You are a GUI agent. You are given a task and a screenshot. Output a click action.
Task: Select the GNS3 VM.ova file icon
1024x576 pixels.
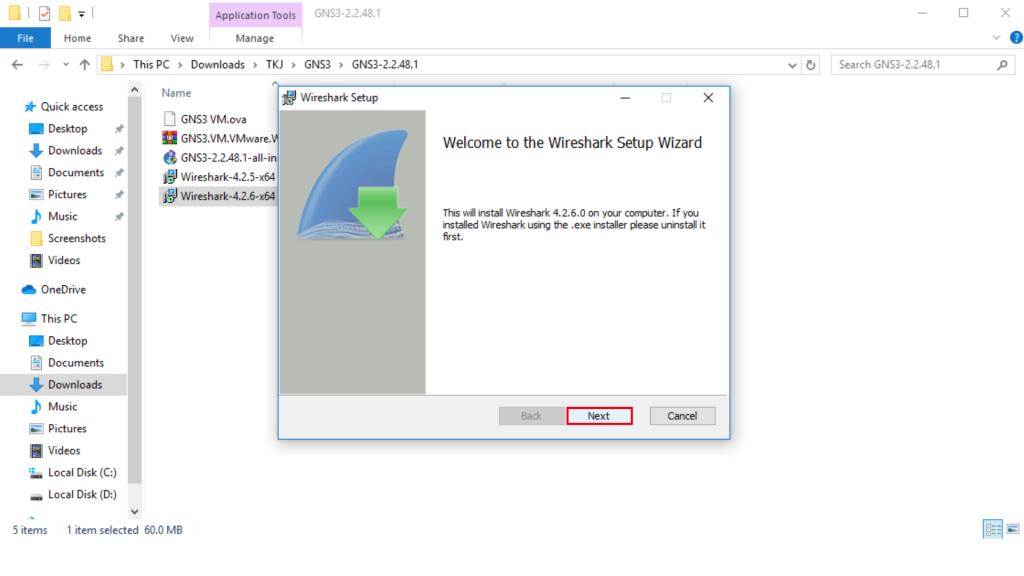click(170, 119)
